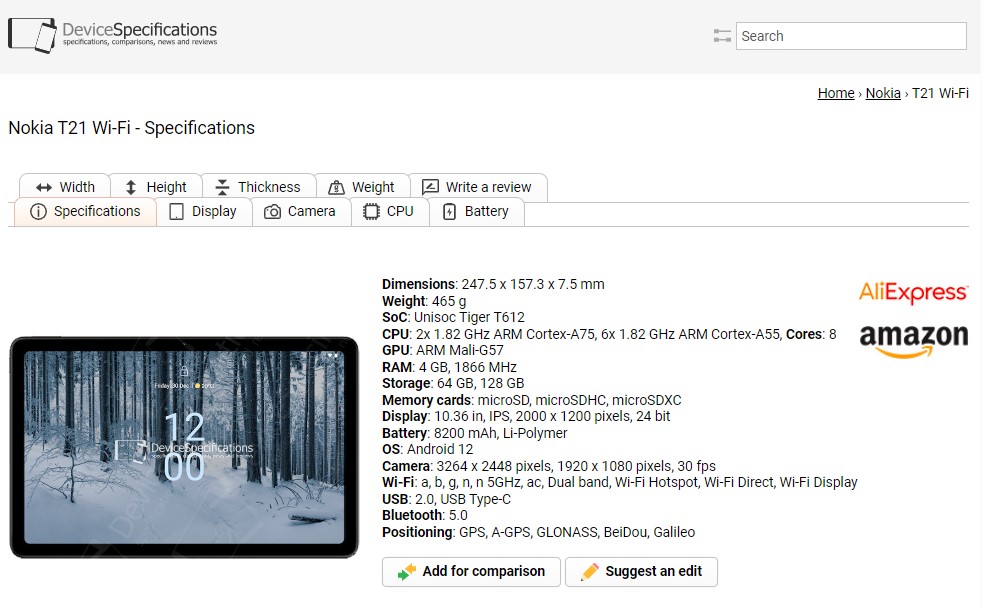Click the write a review pencil icon
The width and height of the screenshot is (983, 608).
click(x=430, y=187)
